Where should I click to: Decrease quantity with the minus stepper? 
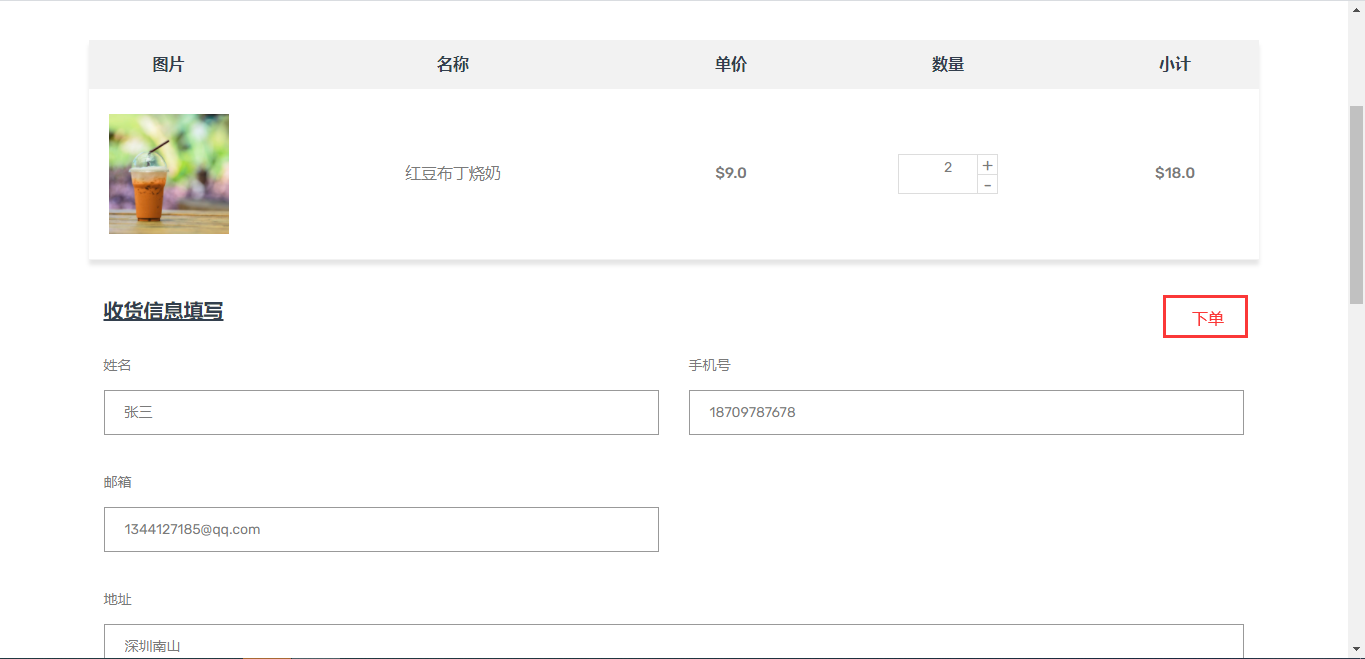click(x=987, y=185)
